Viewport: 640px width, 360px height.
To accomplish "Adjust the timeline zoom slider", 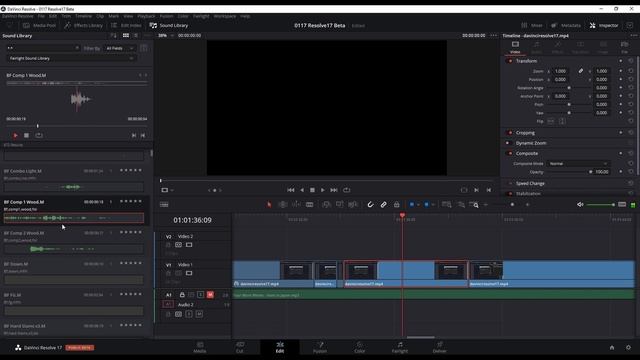I will (x=507, y=204).
